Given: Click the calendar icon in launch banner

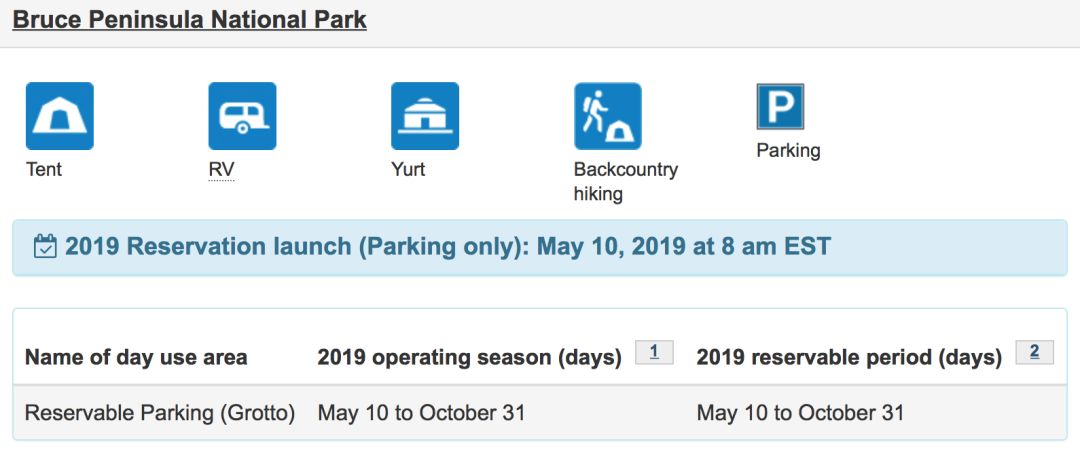Looking at the screenshot, I should [45, 246].
